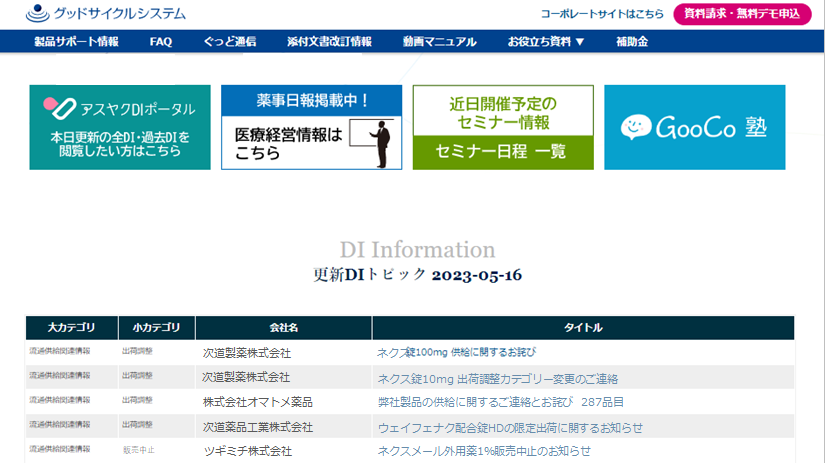This screenshot has height=463, width=825.
Task: Click the 更新DIトピック 2023-05-16 heading
Action: (417, 275)
